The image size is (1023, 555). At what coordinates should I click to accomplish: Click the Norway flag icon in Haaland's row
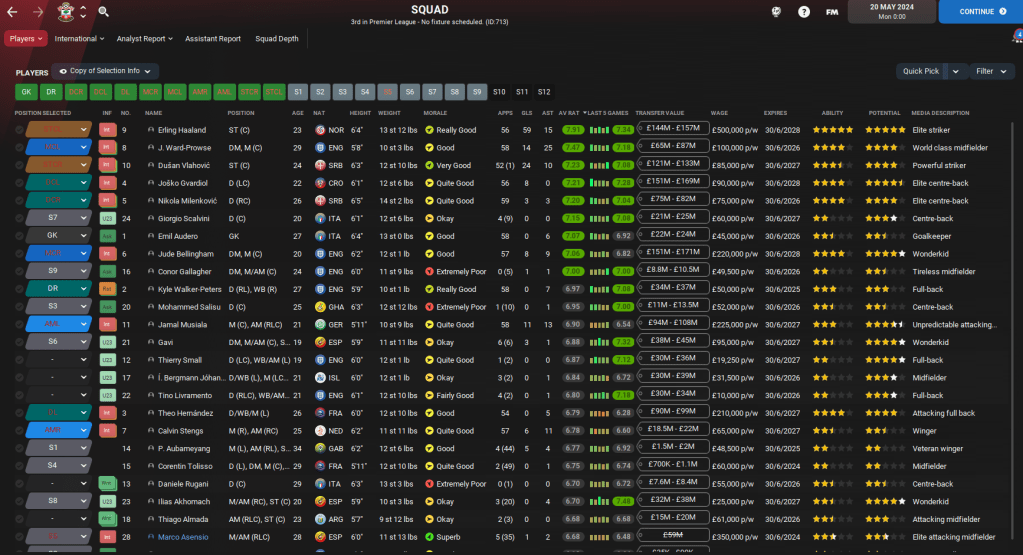[x=319, y=130]
